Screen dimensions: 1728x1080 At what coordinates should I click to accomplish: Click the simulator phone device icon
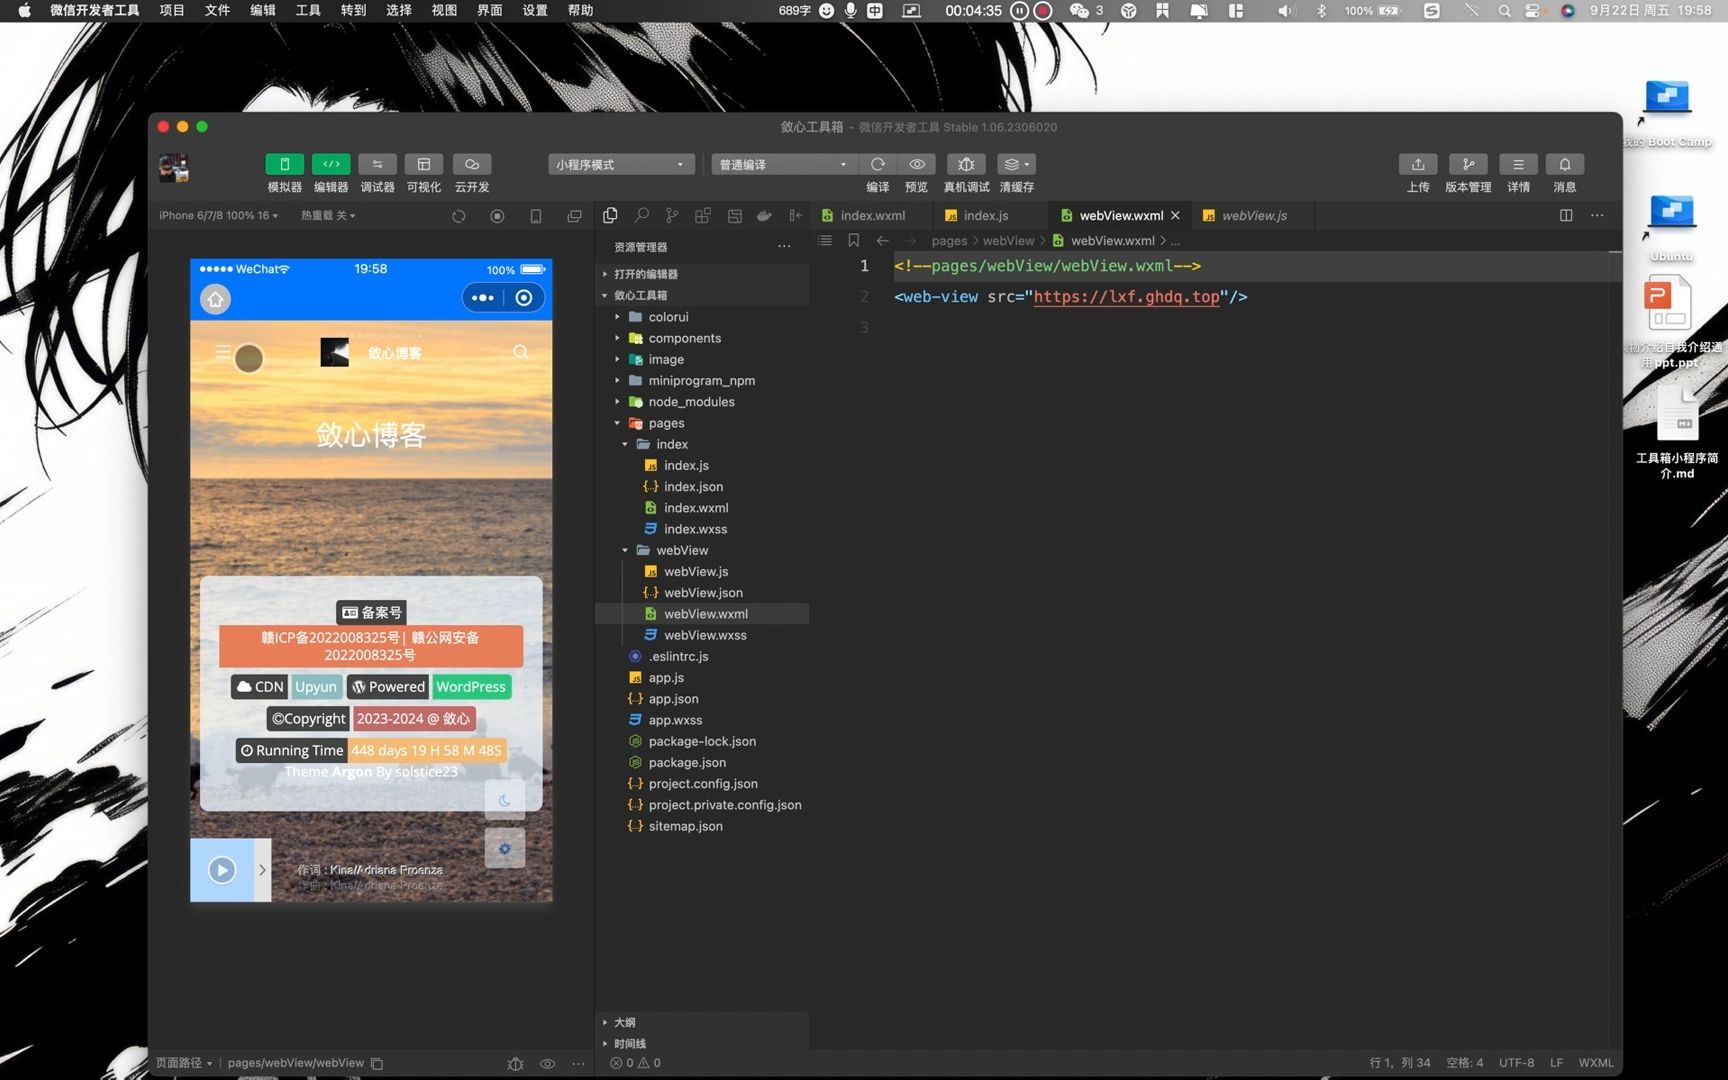[x=536, y=216]
